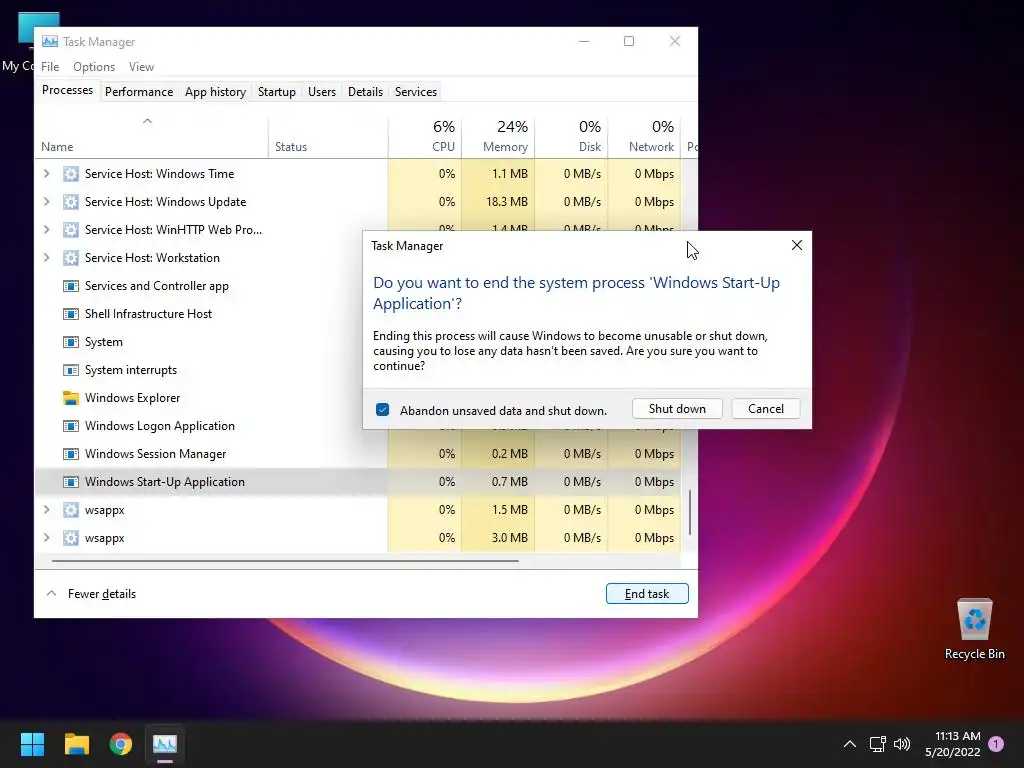Select the Windows Session Manager row

coord(358,454)
